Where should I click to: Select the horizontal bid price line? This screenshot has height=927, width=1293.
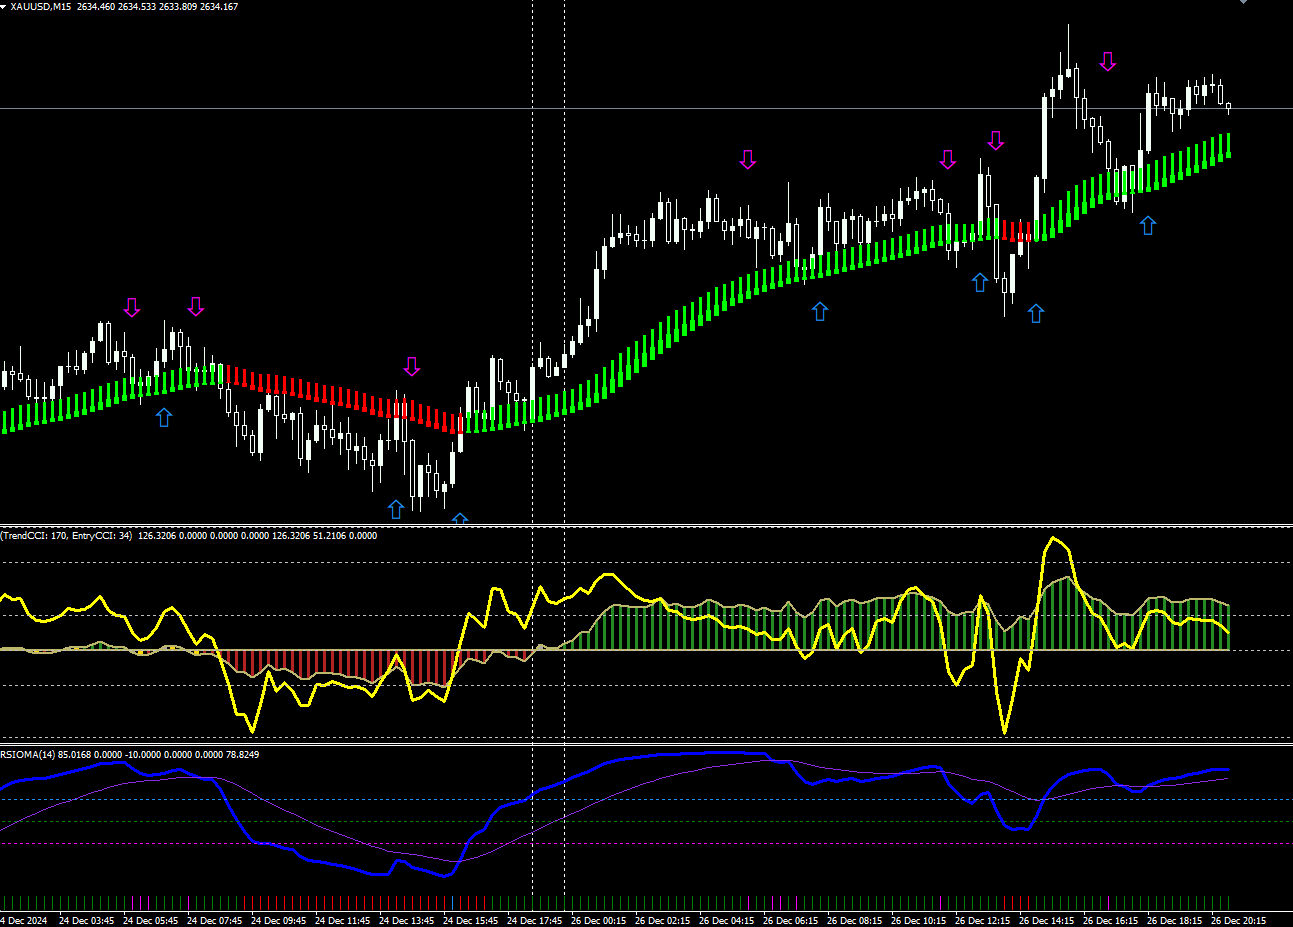(646, 108)
